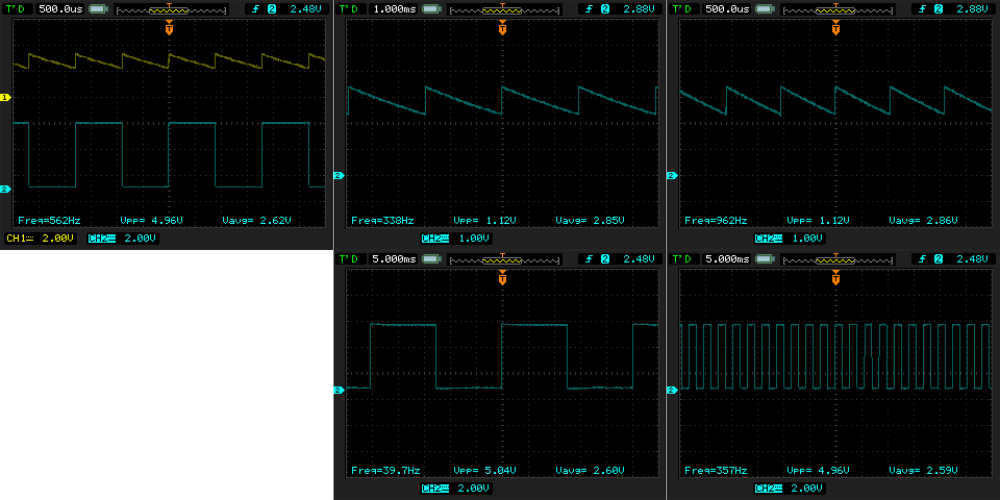1000x500 pixels.
Task: Click the Freq=338Hz measurement readout
Action: (x=383, y=221)
